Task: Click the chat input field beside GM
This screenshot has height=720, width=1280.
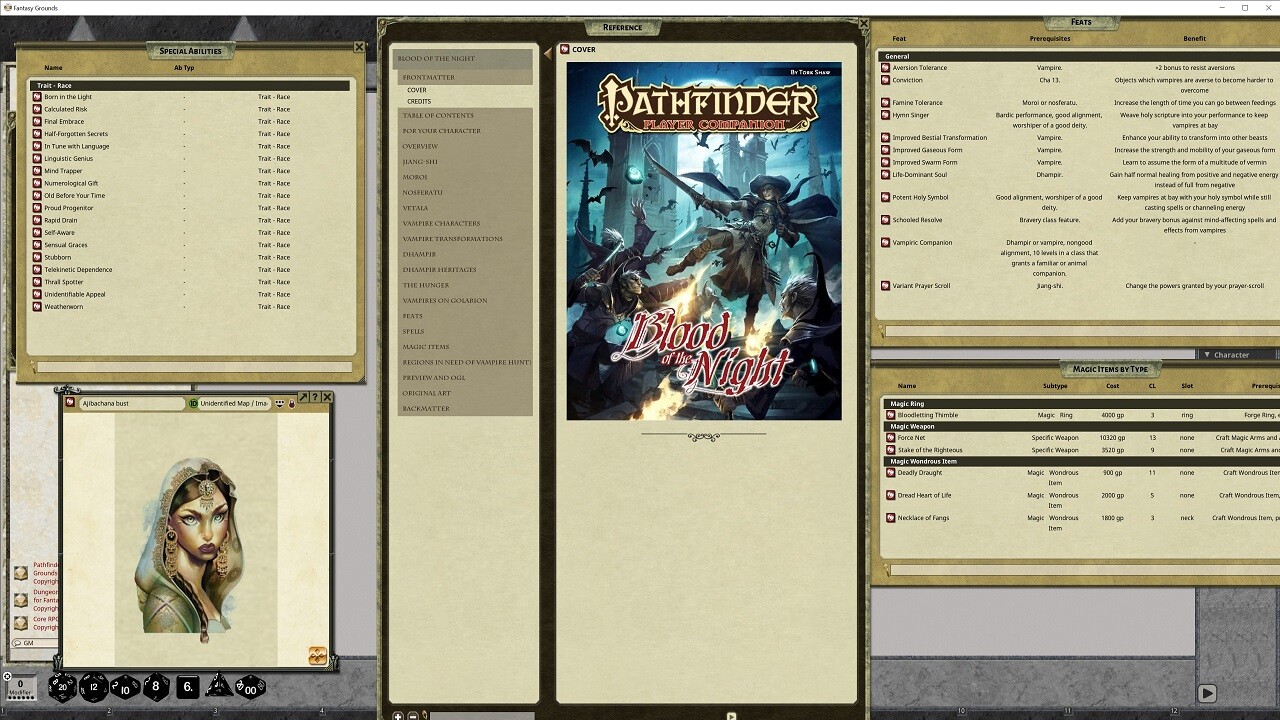Action: 45,643
